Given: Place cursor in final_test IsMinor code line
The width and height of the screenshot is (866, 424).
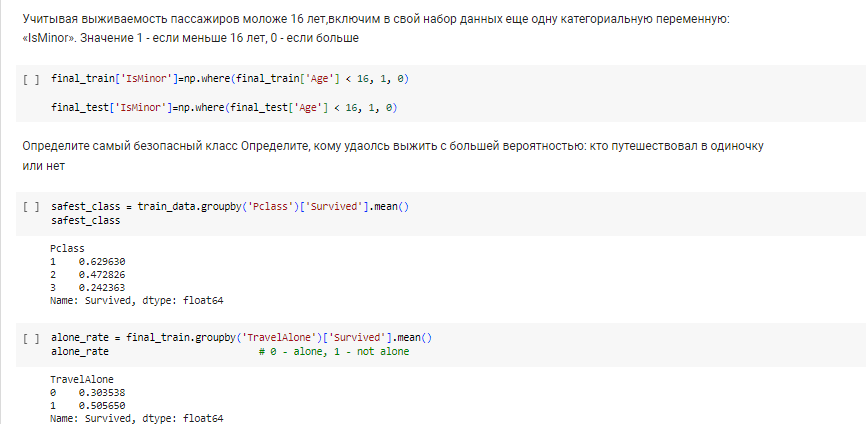Looking at the screenshot, I should [224, 108].
